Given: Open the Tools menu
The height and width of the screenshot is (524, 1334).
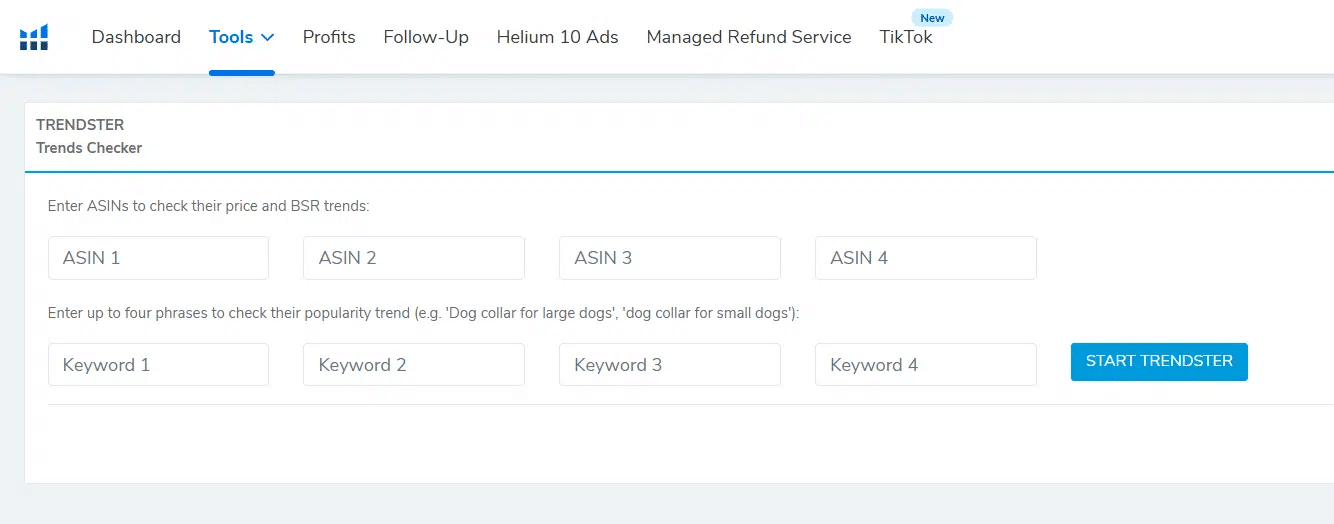Looking at the screenshot, I should 231,37.
